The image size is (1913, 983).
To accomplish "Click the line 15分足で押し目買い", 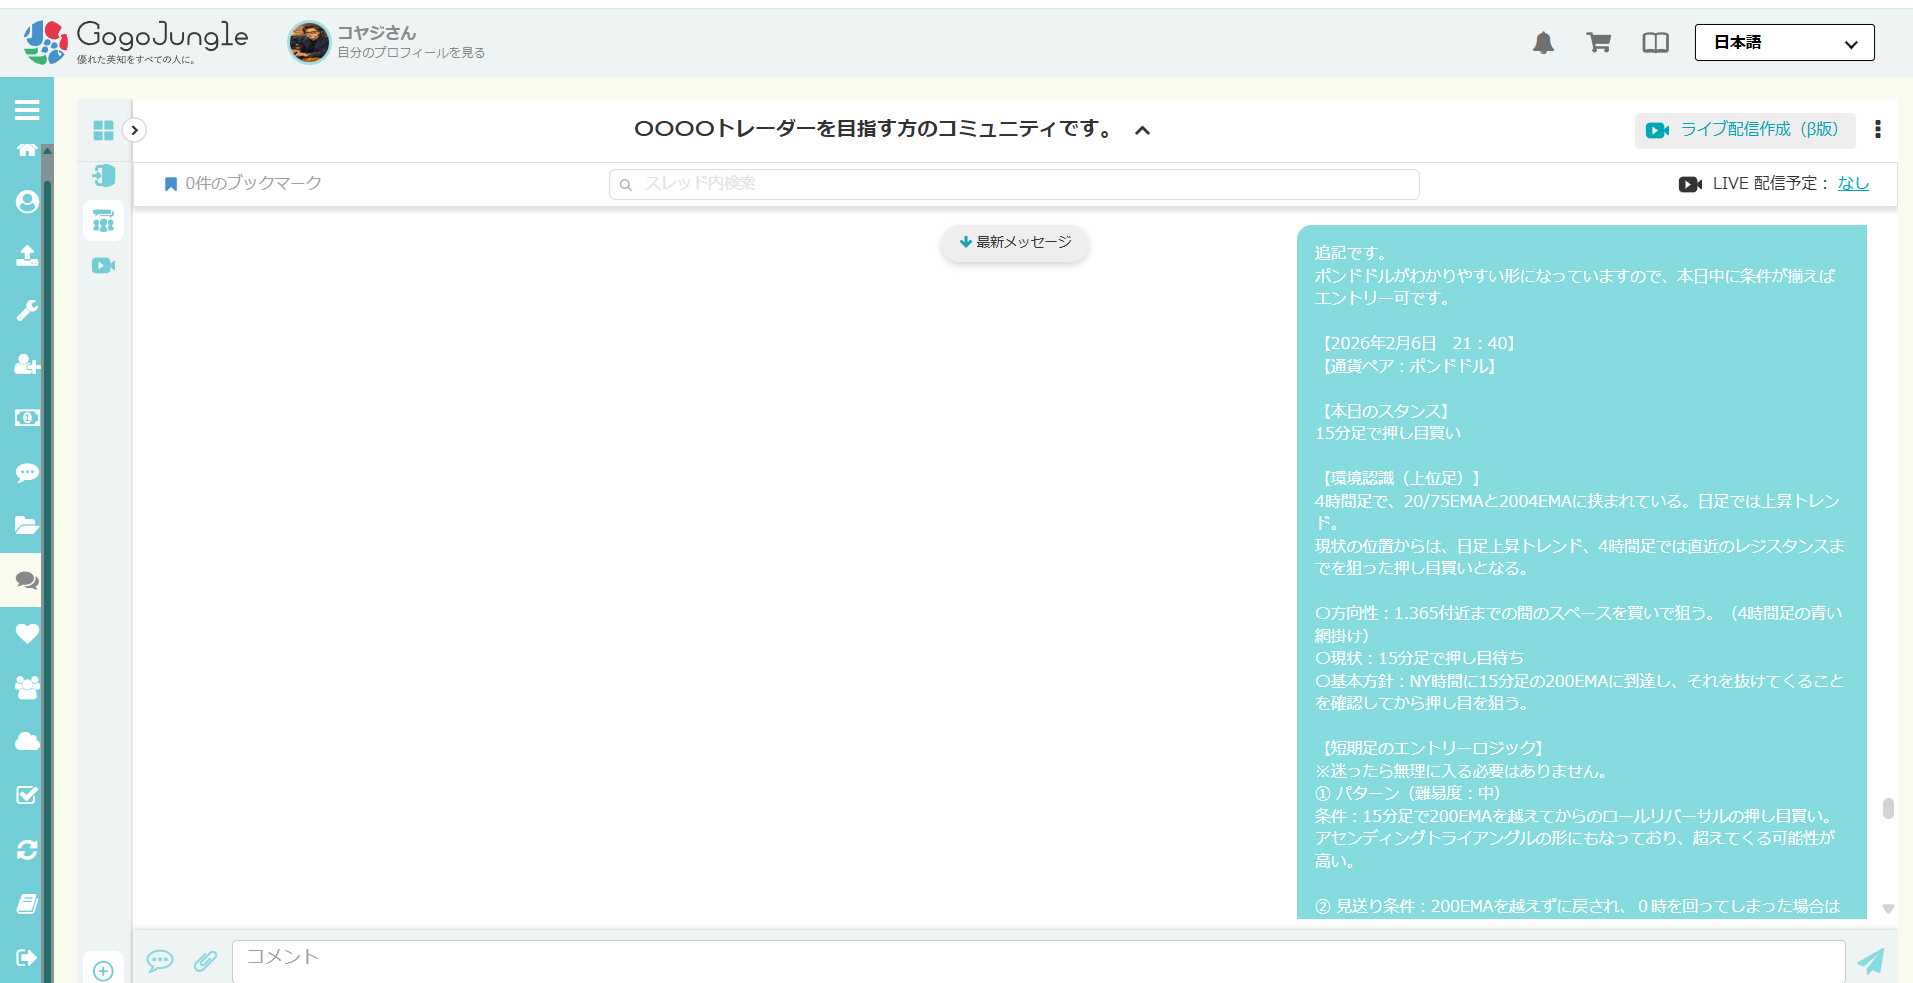I will 1388,433.
